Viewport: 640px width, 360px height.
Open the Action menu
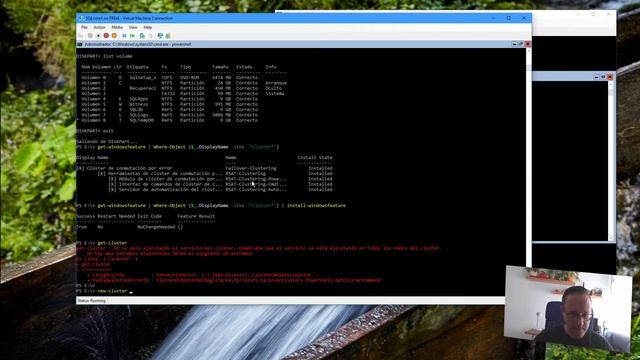99,27
